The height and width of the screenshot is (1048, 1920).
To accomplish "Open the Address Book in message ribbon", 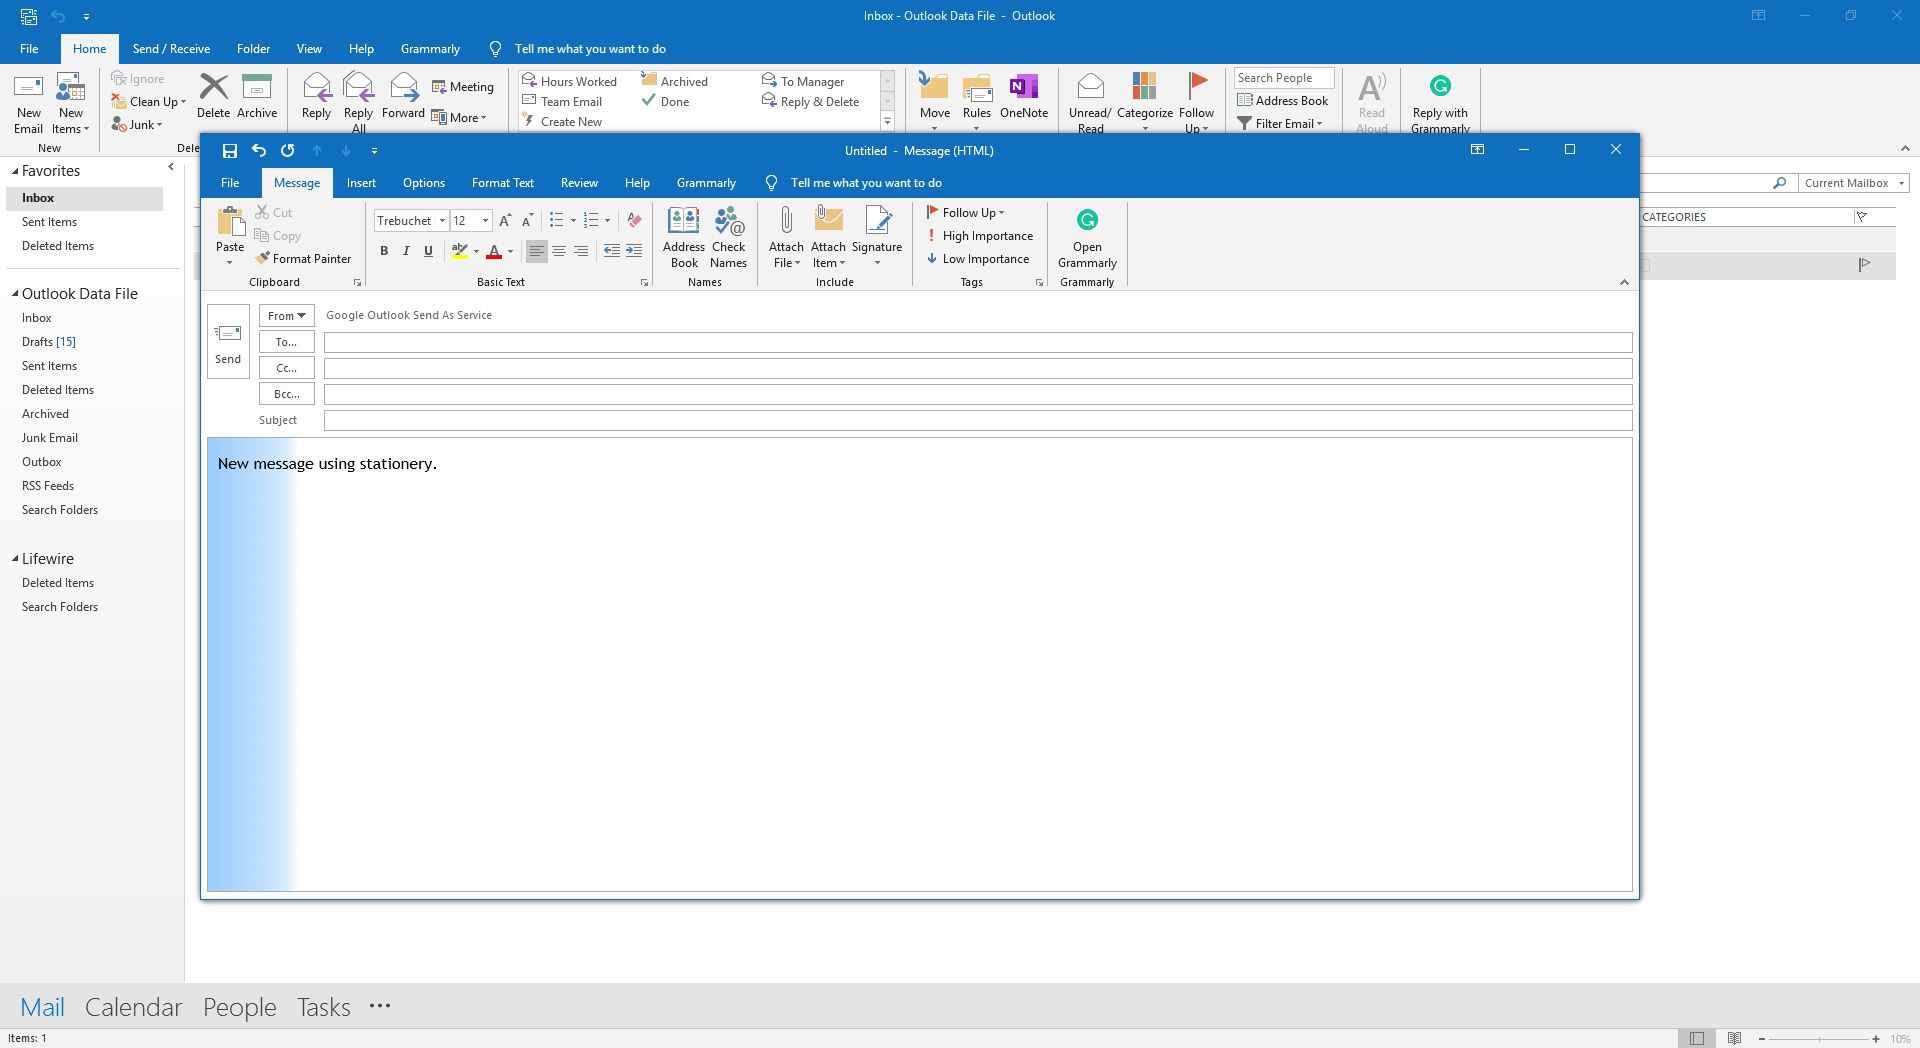I will (x=684, y=236).
